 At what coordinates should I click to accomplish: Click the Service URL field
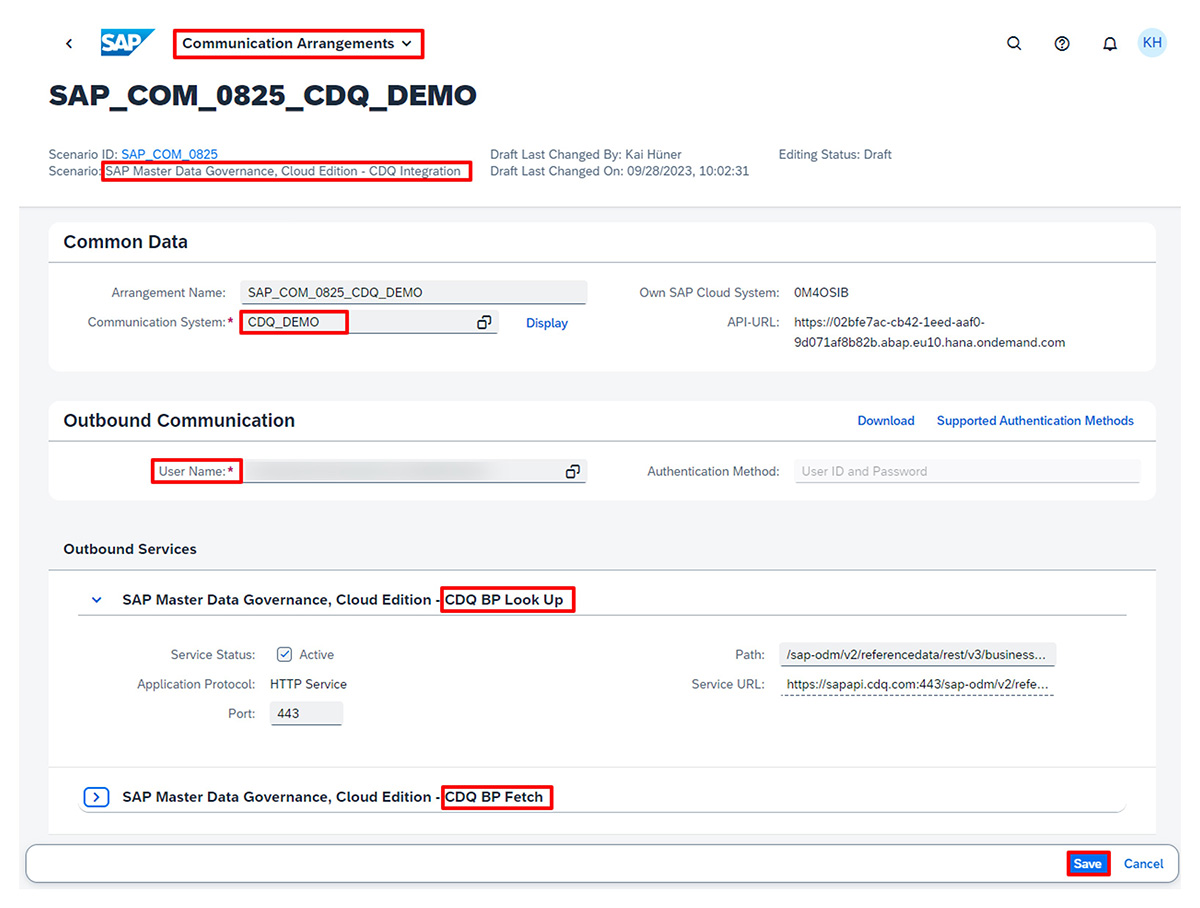pyautogui.click(x=918, y=684)
